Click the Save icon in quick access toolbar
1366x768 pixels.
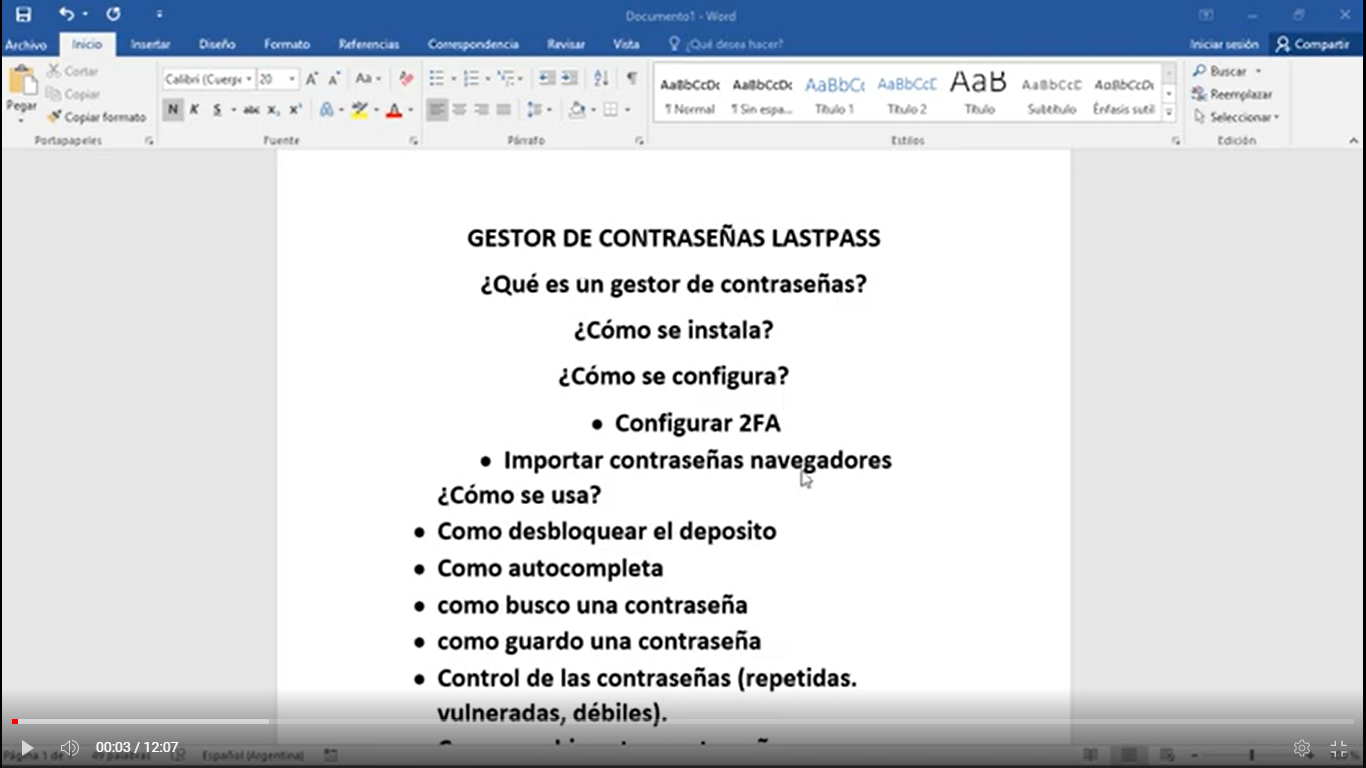(x=23, y=15)
